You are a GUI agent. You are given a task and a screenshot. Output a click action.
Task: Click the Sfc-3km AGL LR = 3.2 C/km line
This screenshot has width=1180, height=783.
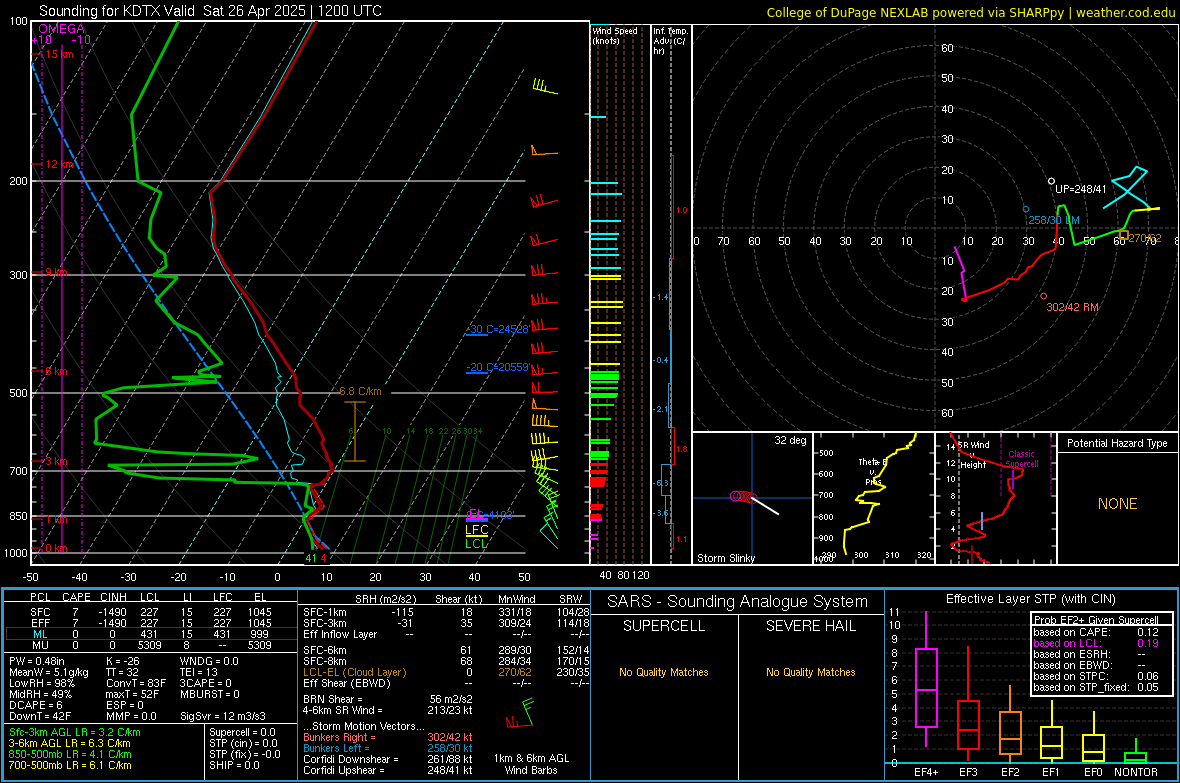pyautogui.click(x=75, y=732)
